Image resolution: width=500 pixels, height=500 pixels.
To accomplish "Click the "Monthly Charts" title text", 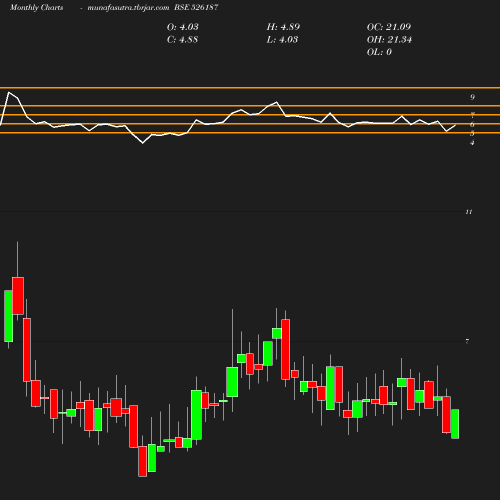I will (37, 7).
